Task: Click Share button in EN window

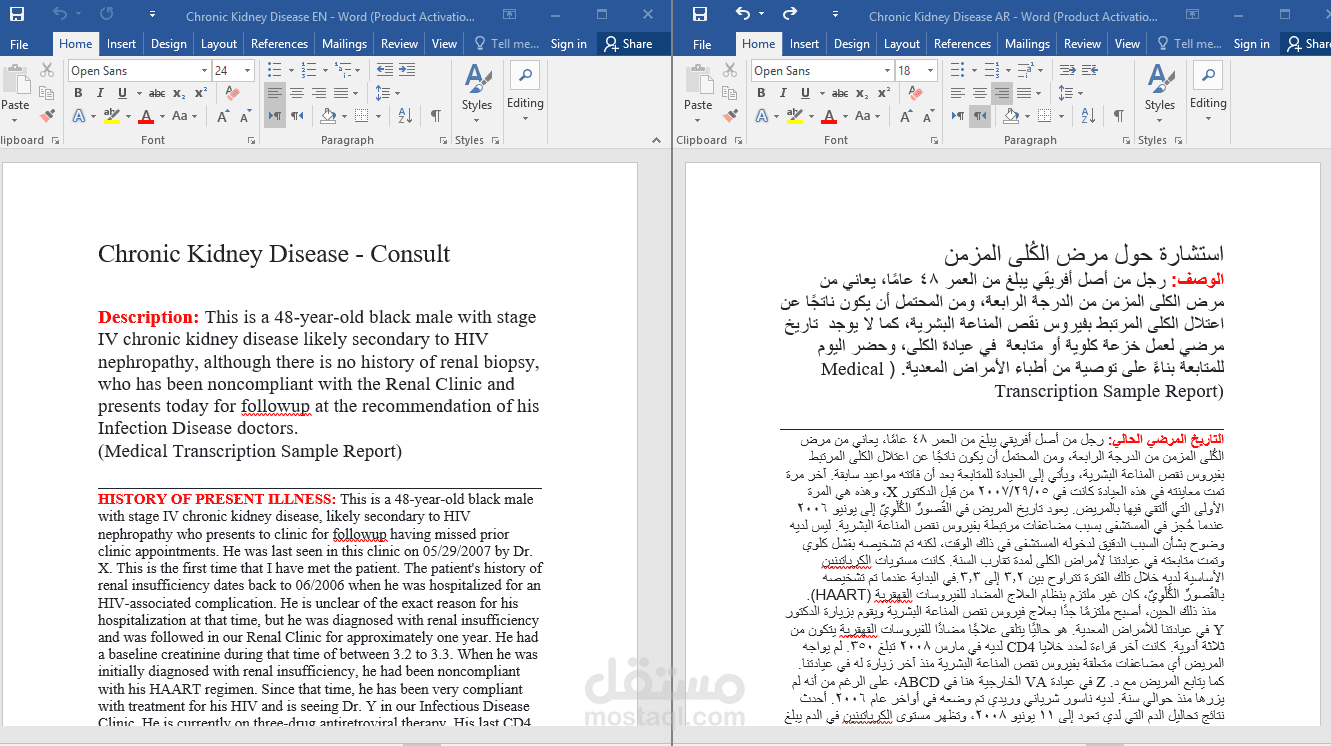Action: pos(628,44)
